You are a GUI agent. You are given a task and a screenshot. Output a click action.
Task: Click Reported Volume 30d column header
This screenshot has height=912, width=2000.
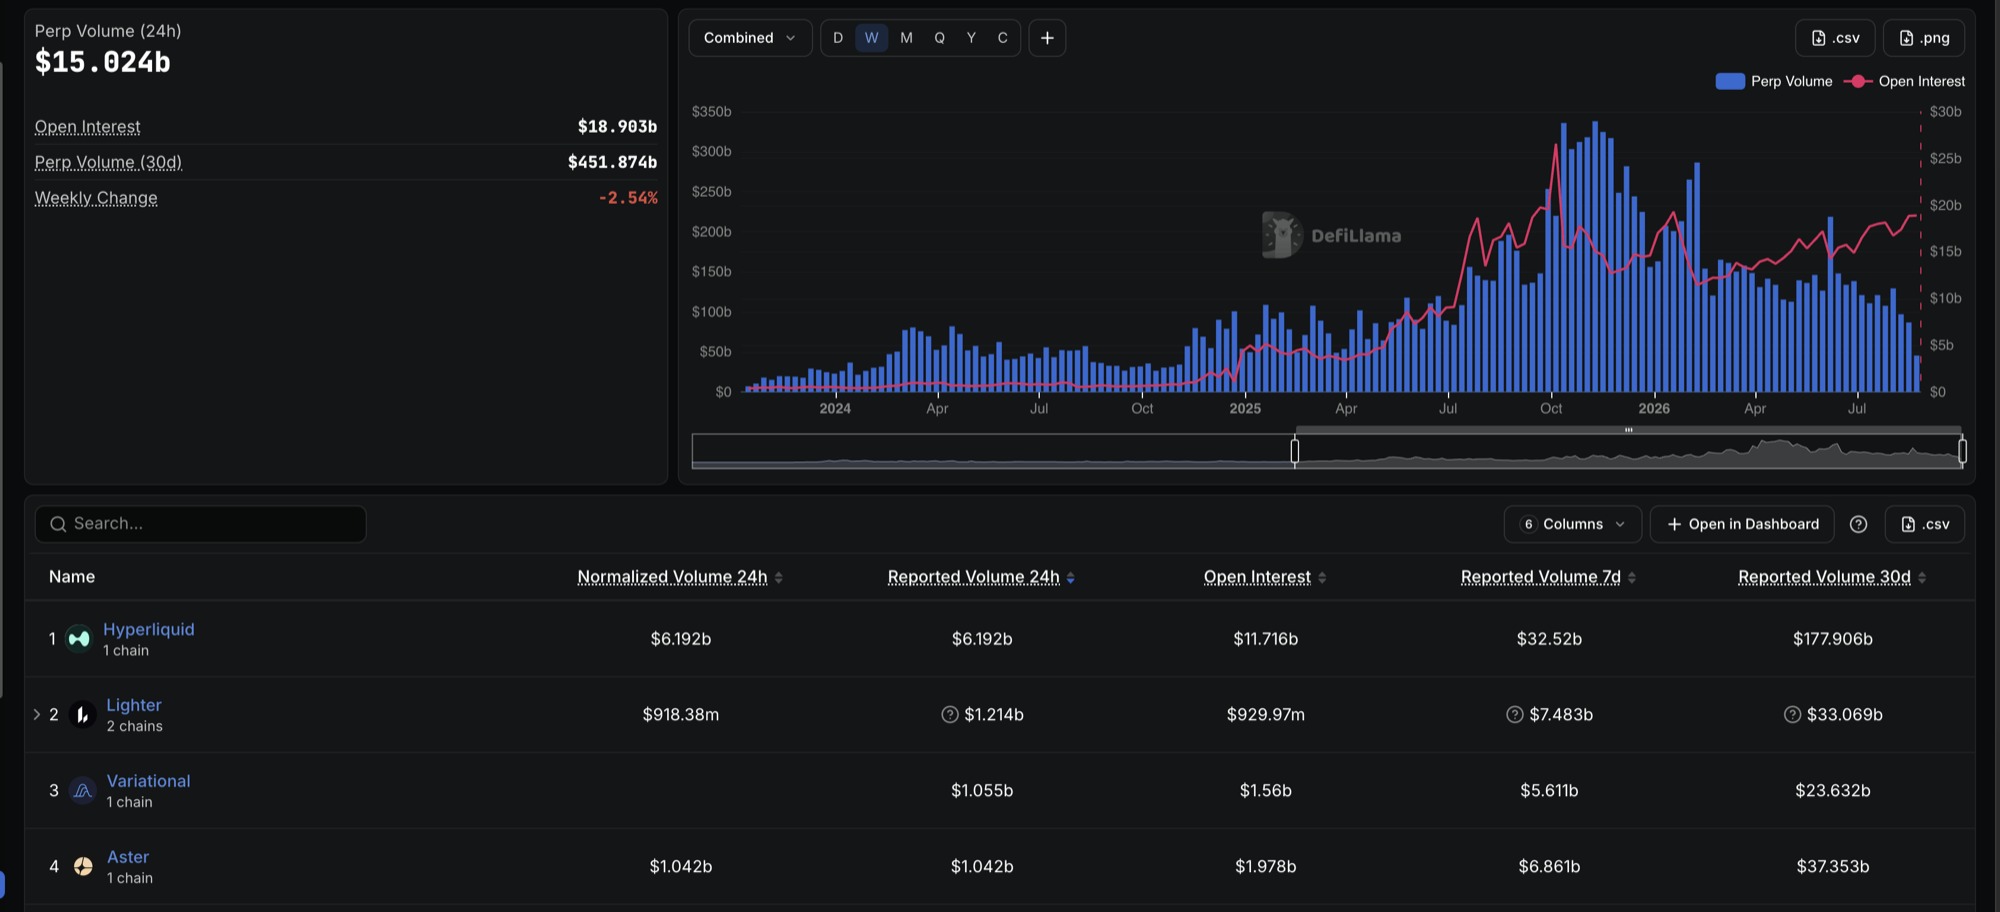pyautogui.click(x=1824, y=577)
